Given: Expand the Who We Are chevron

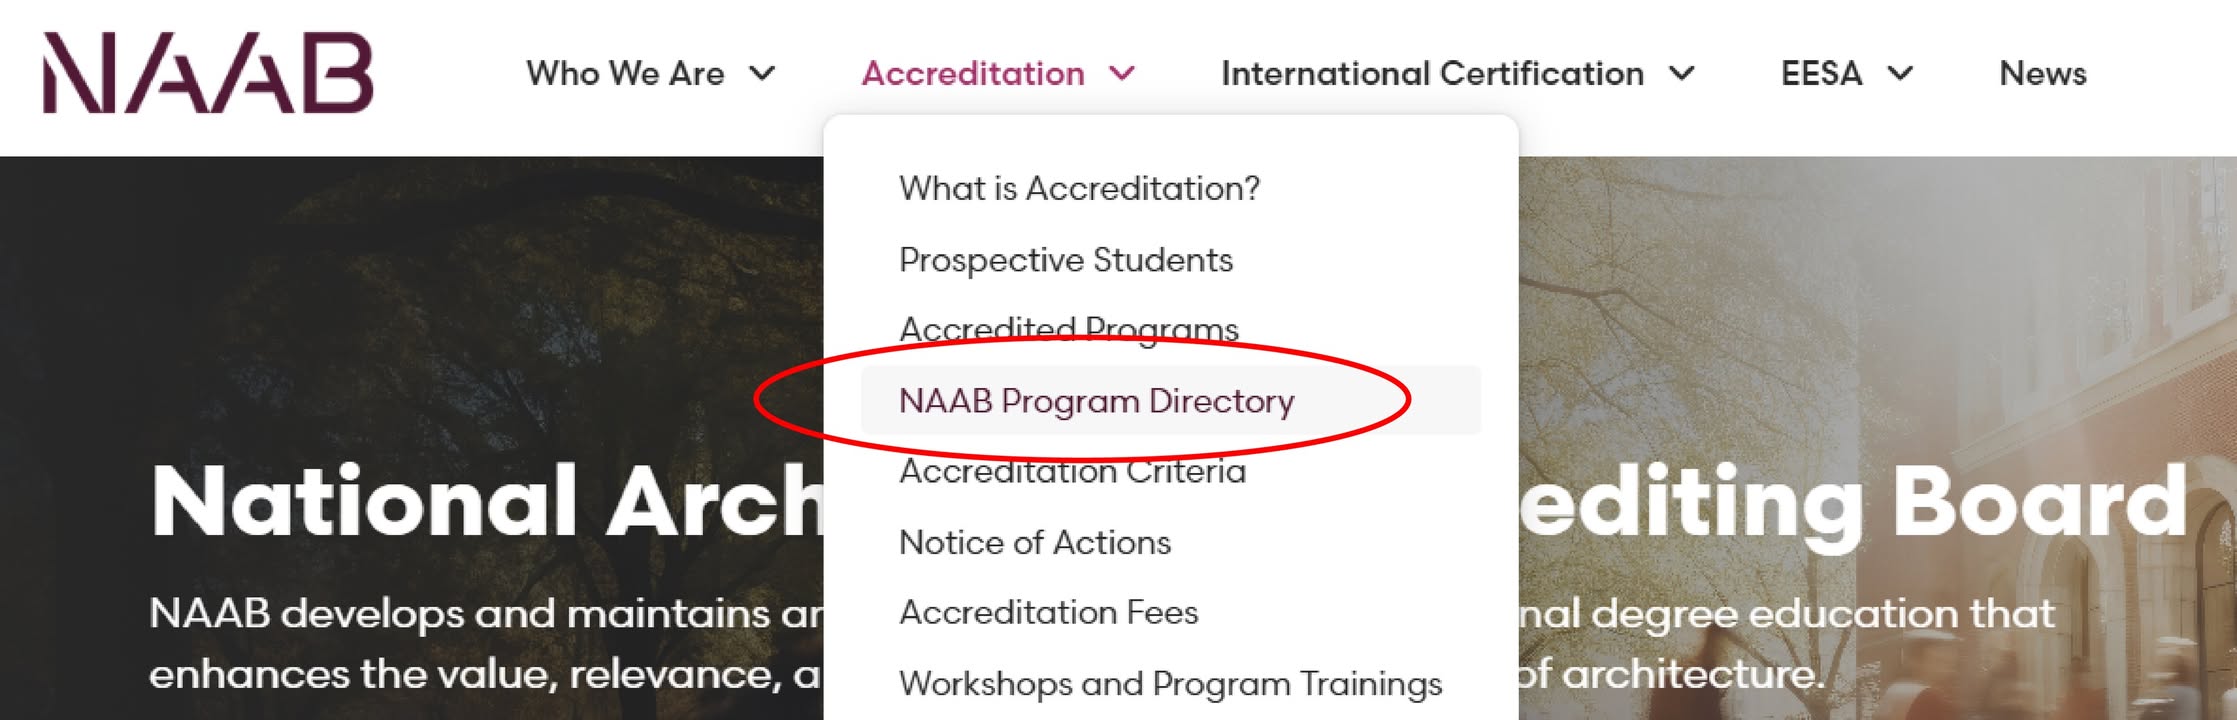Looking at the screenshot, I should coord(762,74).
